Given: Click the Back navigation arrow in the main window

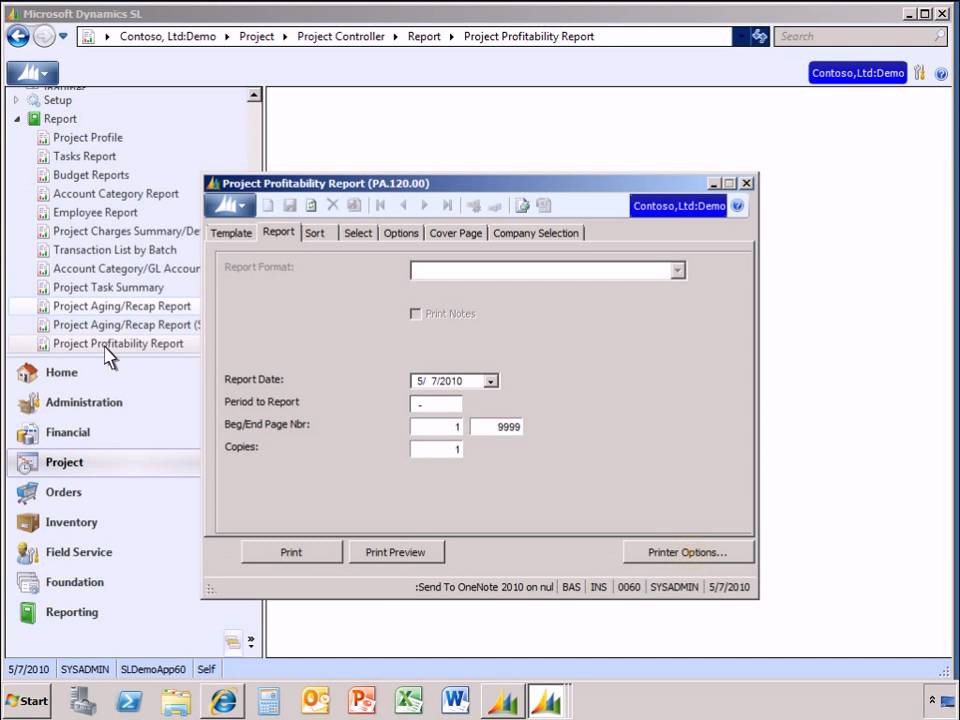Looking at the screenshot, I should click(18, 37).
